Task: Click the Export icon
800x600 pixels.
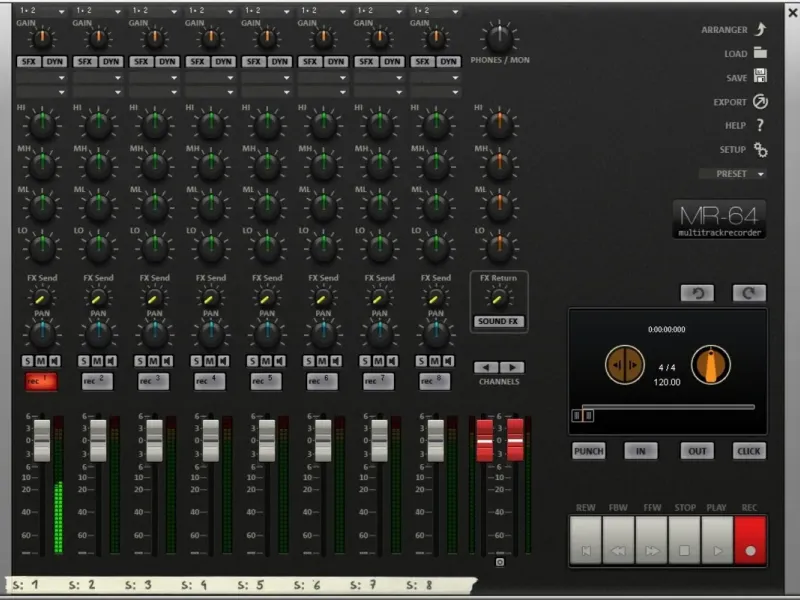Action: pos(760,102)
